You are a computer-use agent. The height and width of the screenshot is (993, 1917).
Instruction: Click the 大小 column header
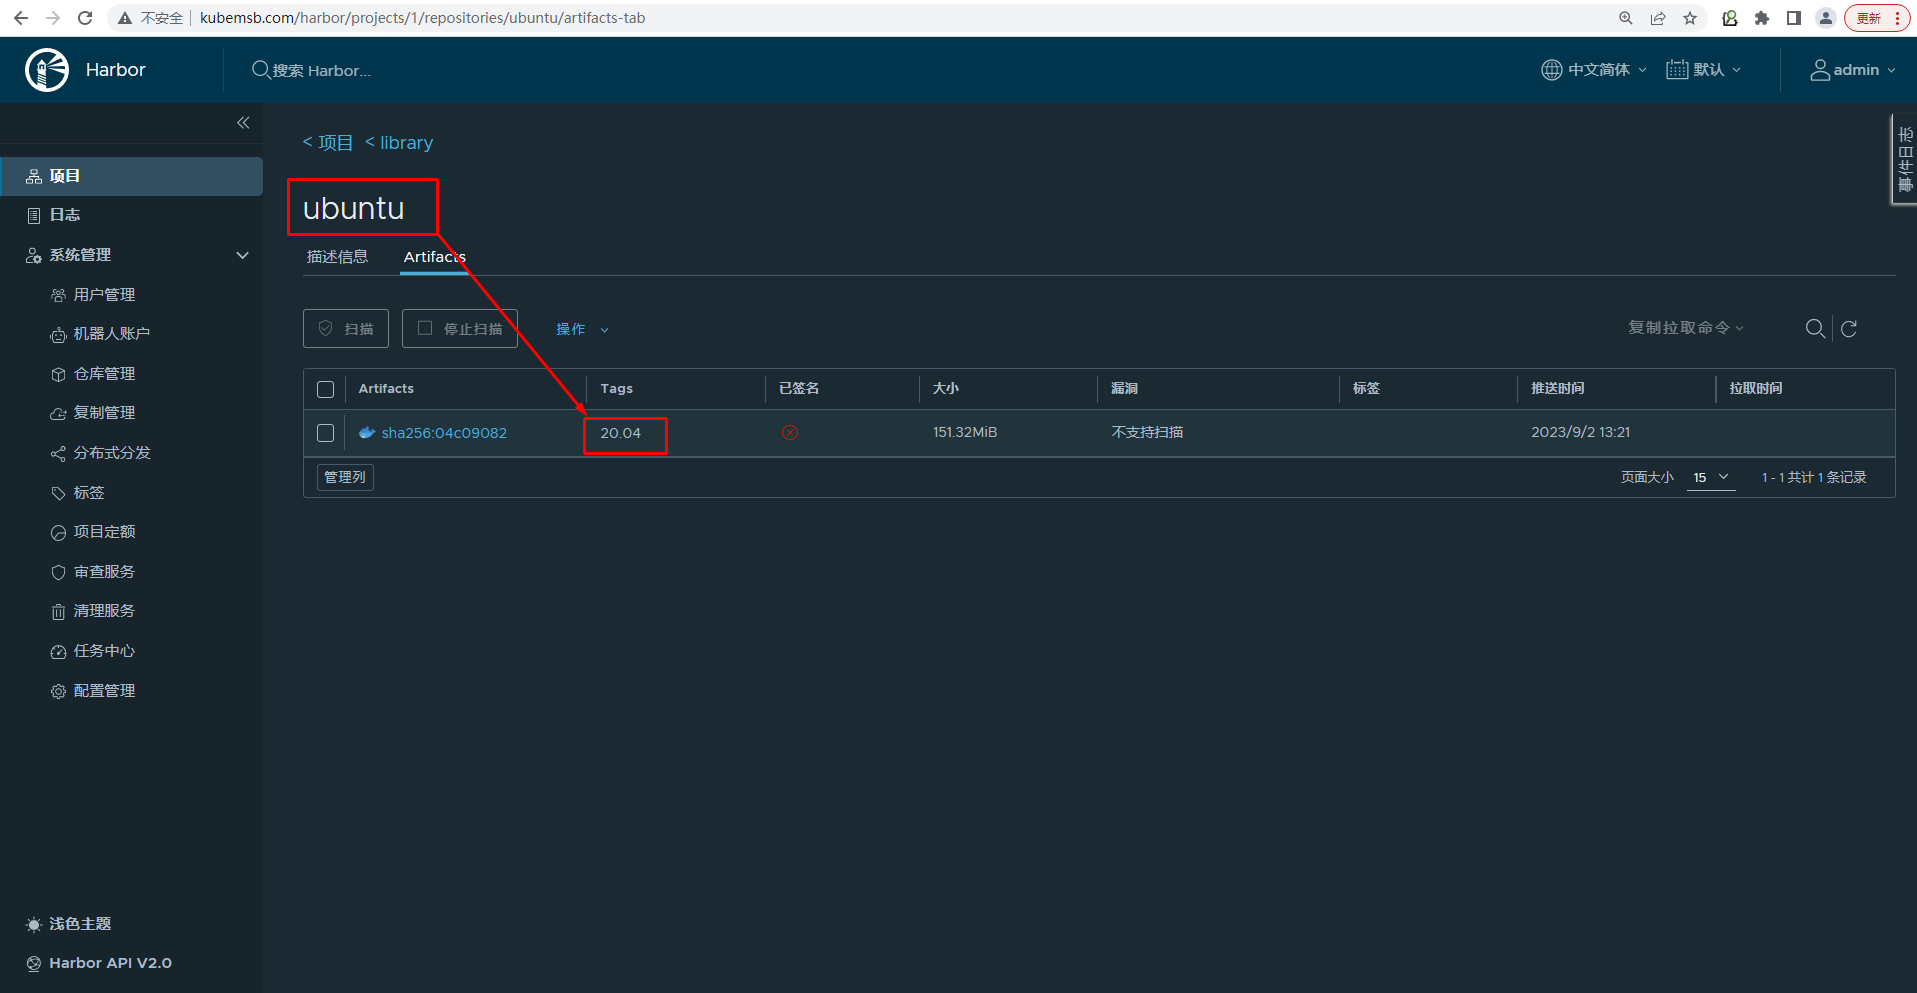tap(946, 389)
